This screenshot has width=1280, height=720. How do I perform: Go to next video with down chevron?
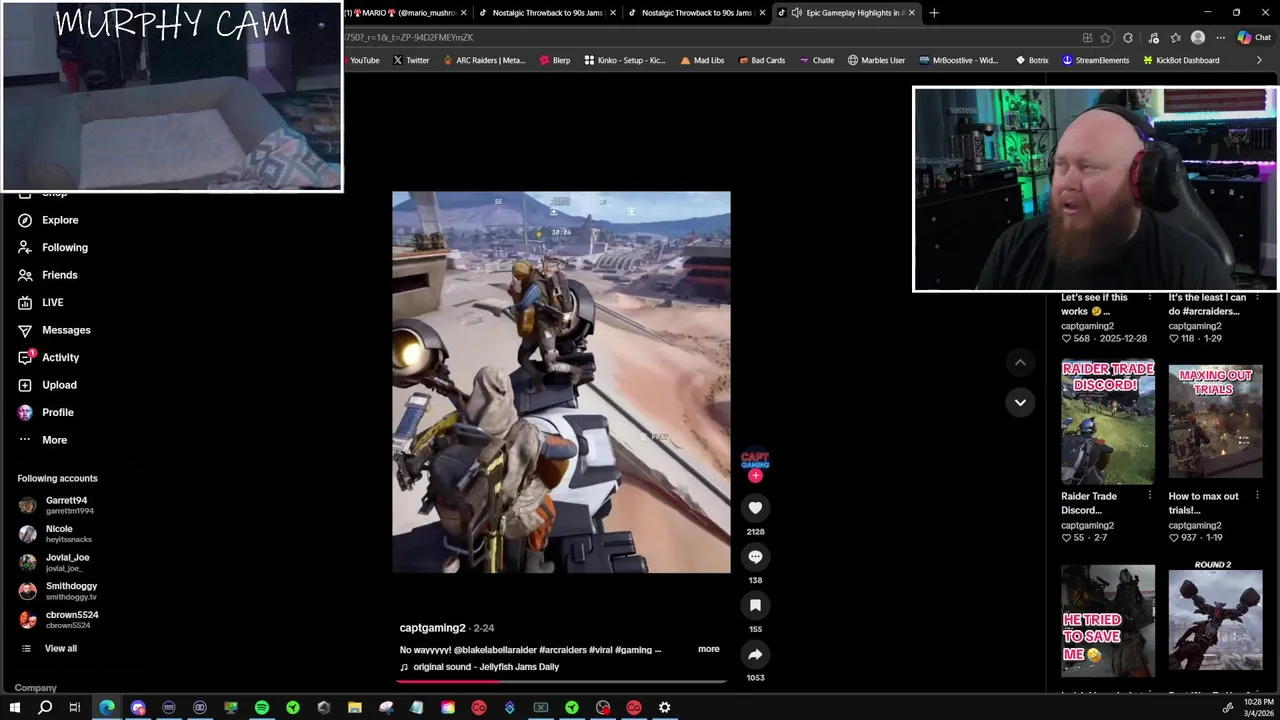[1020, 402]
